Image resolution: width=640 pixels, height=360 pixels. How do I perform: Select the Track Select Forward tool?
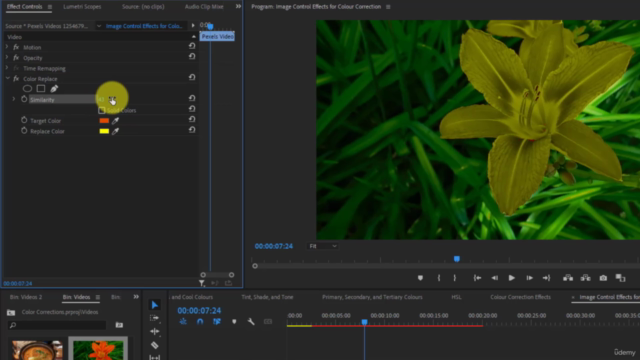[x=155, y=318]
